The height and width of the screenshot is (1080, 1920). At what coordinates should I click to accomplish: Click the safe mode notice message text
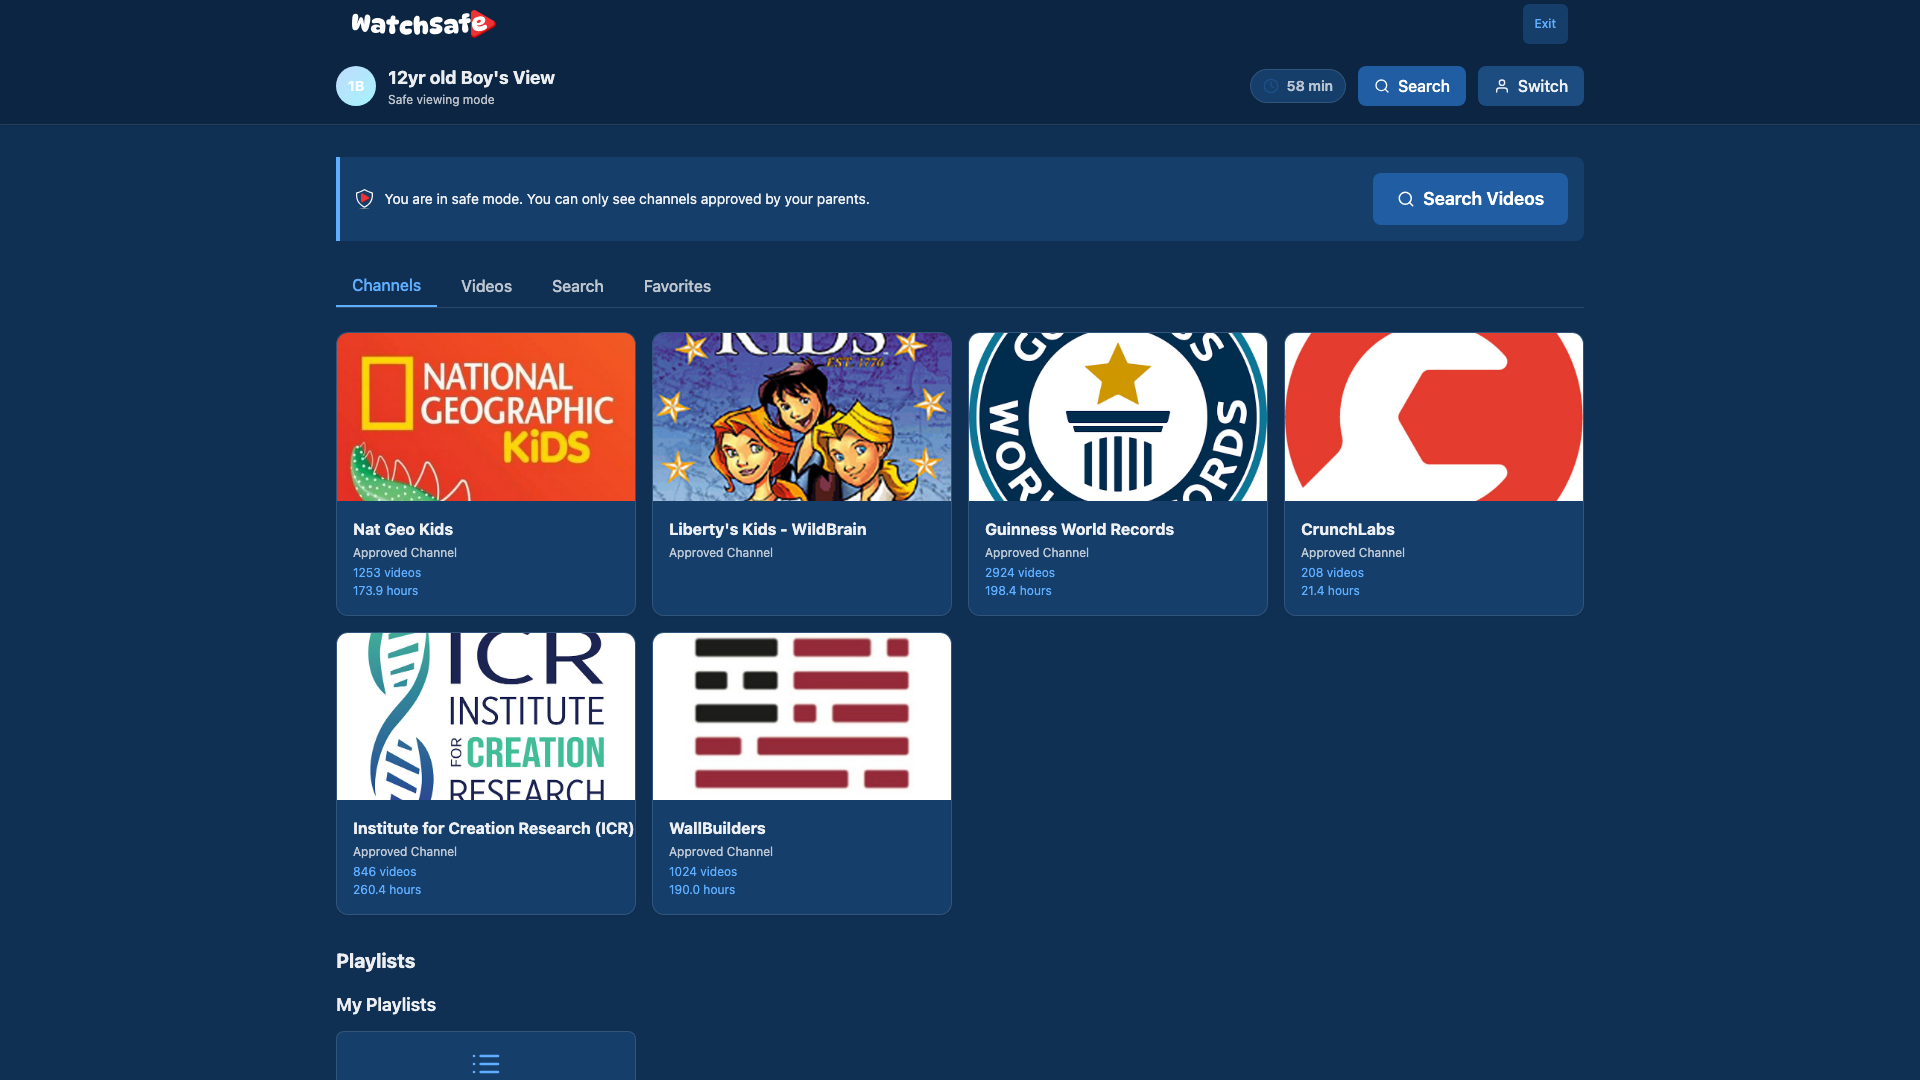coord(627,199)
